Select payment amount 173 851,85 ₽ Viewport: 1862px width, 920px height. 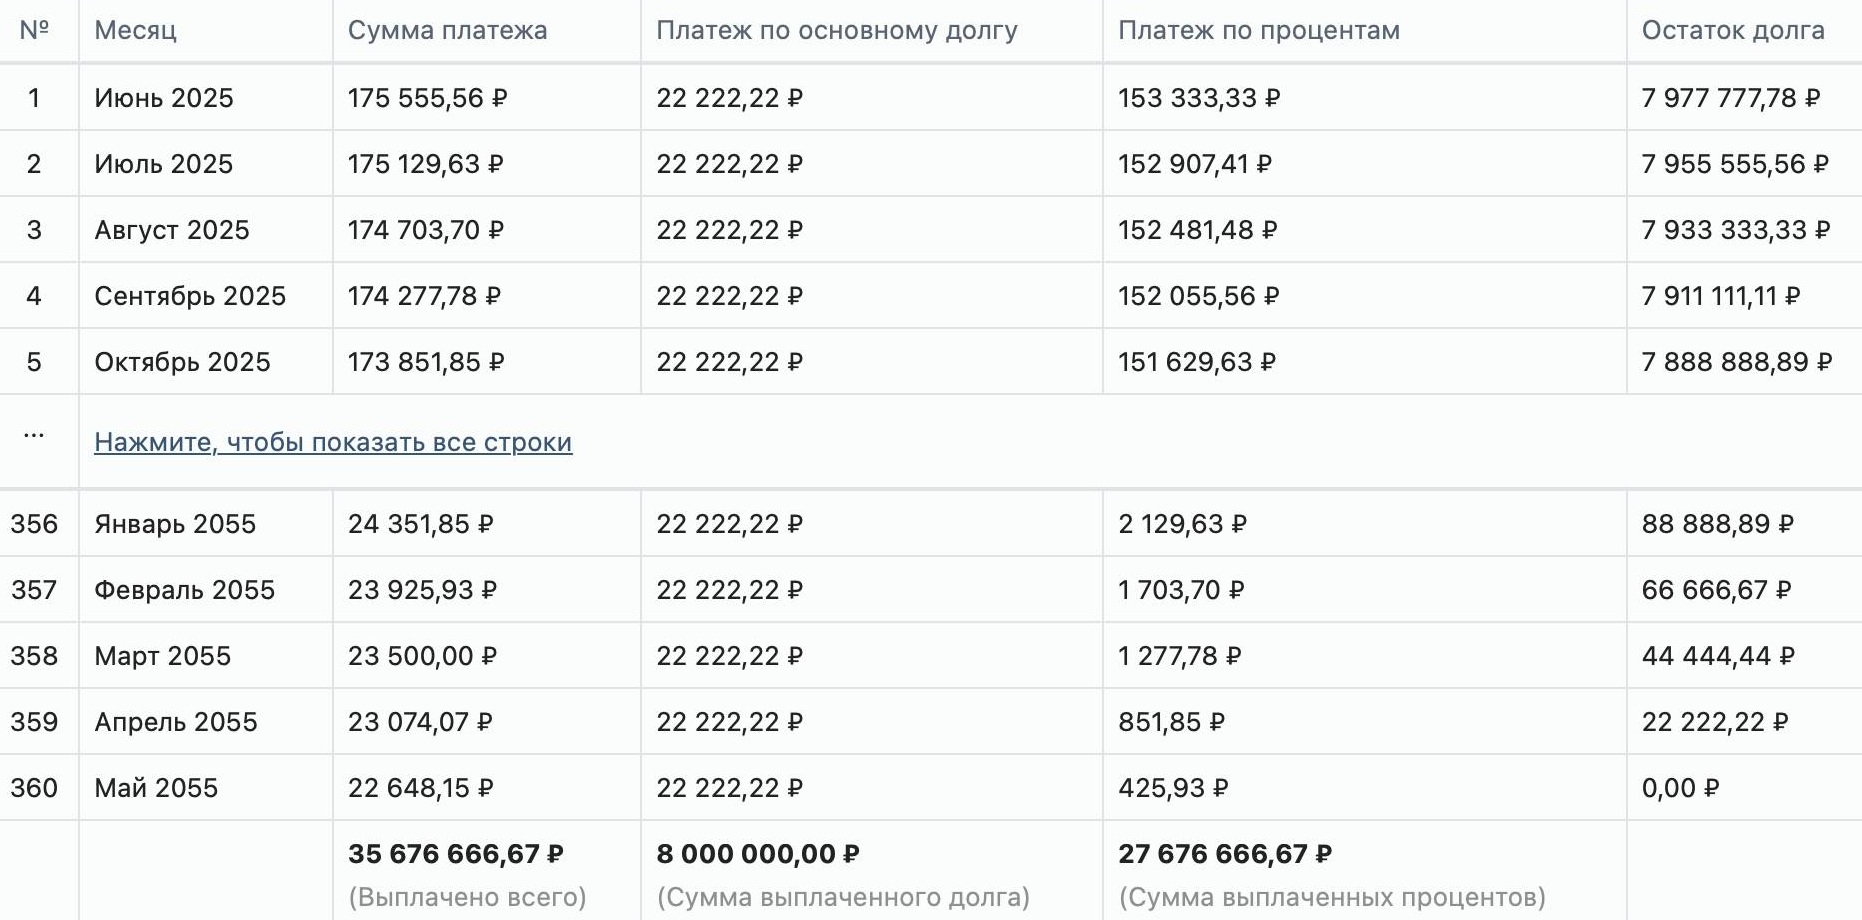pyautogui.click(x=426, y=362)
